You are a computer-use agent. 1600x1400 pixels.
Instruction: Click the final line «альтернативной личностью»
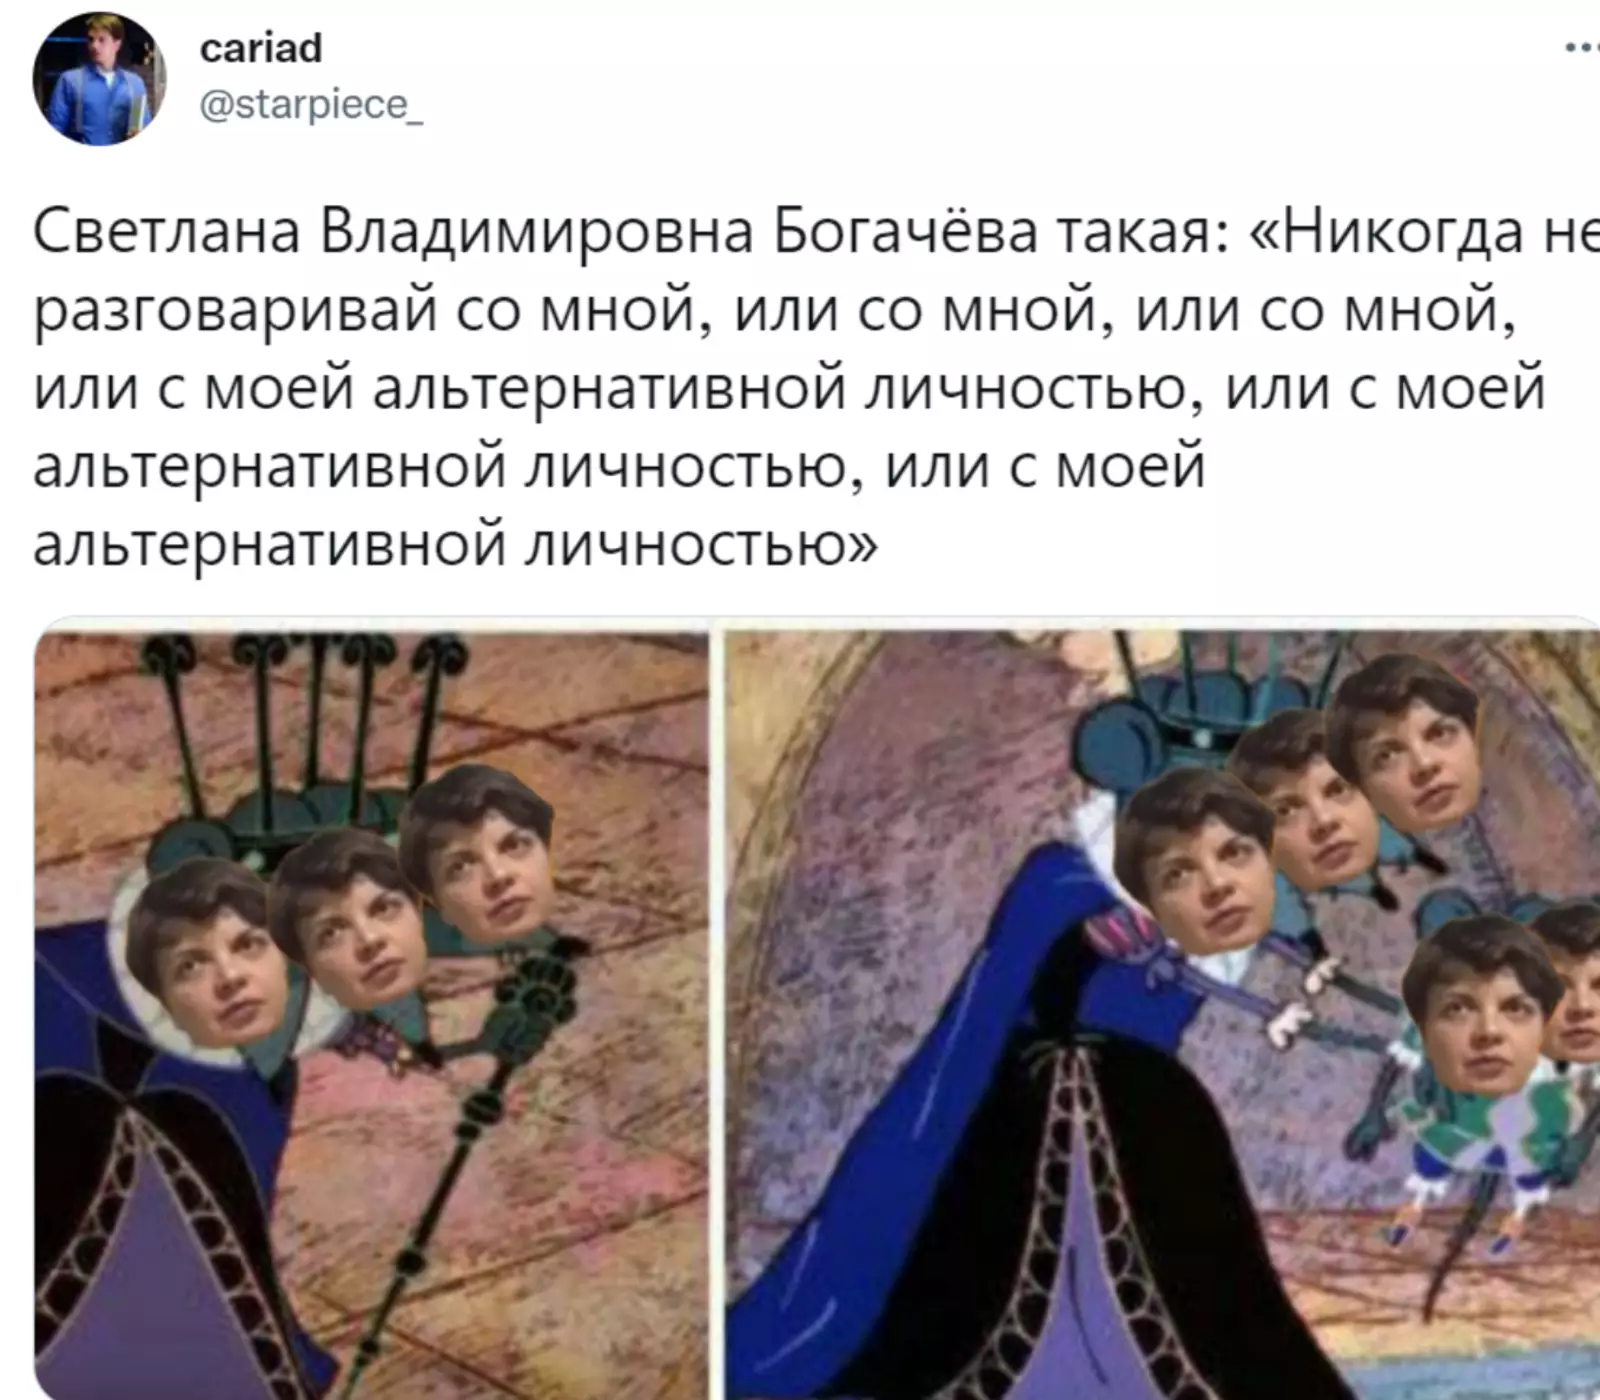pyautogui.click(x=455, y=546)
